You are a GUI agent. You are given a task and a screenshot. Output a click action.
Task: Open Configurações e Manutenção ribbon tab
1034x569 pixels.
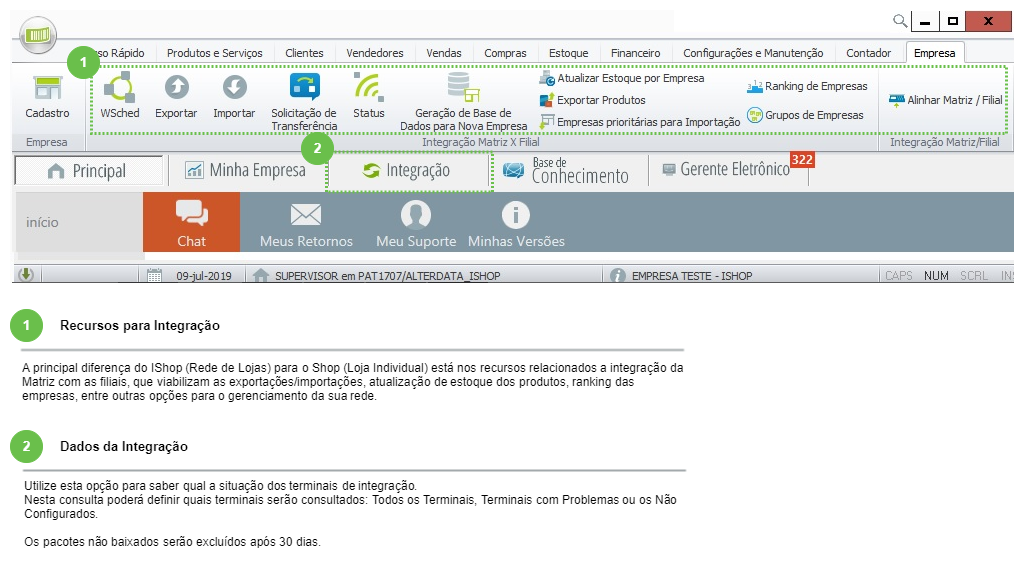pyautogui.click(x=753, y=53)
